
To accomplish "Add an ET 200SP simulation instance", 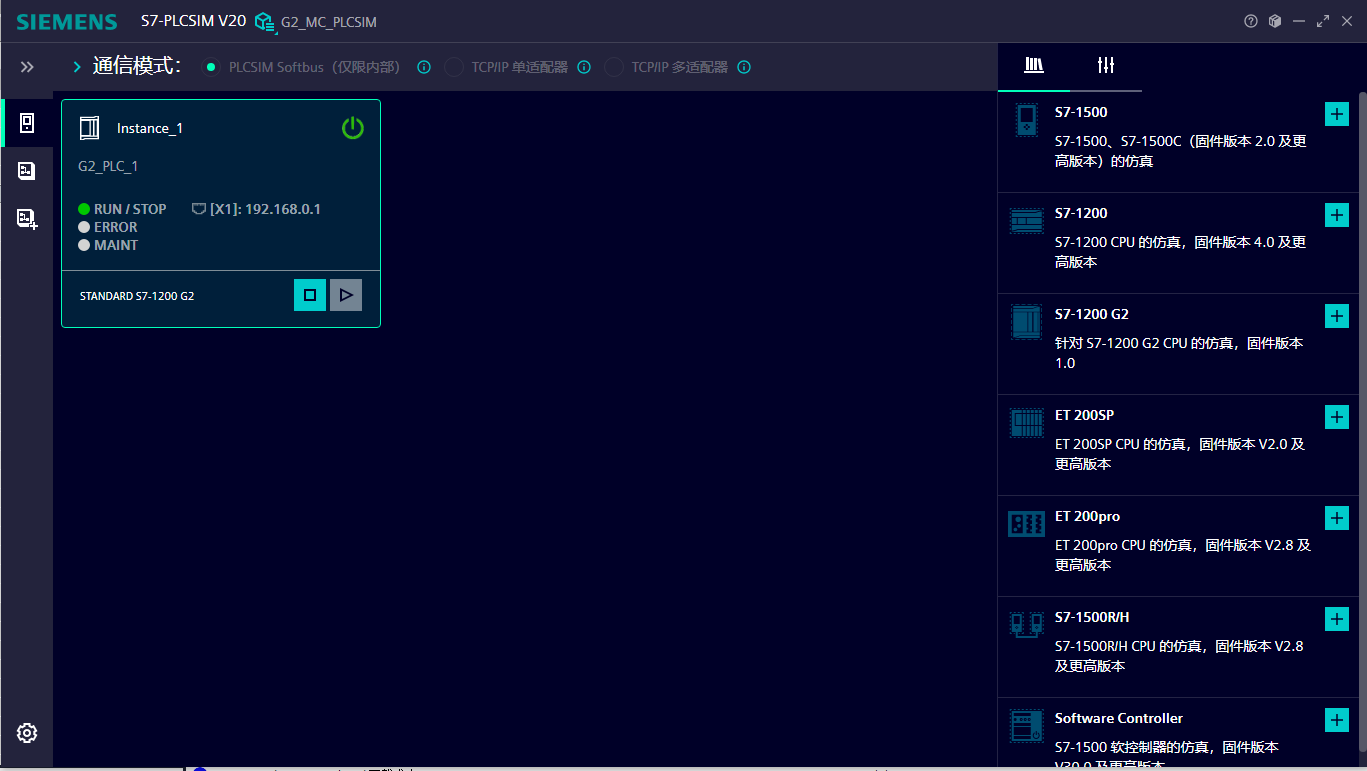I will [x=1336, y=417].
